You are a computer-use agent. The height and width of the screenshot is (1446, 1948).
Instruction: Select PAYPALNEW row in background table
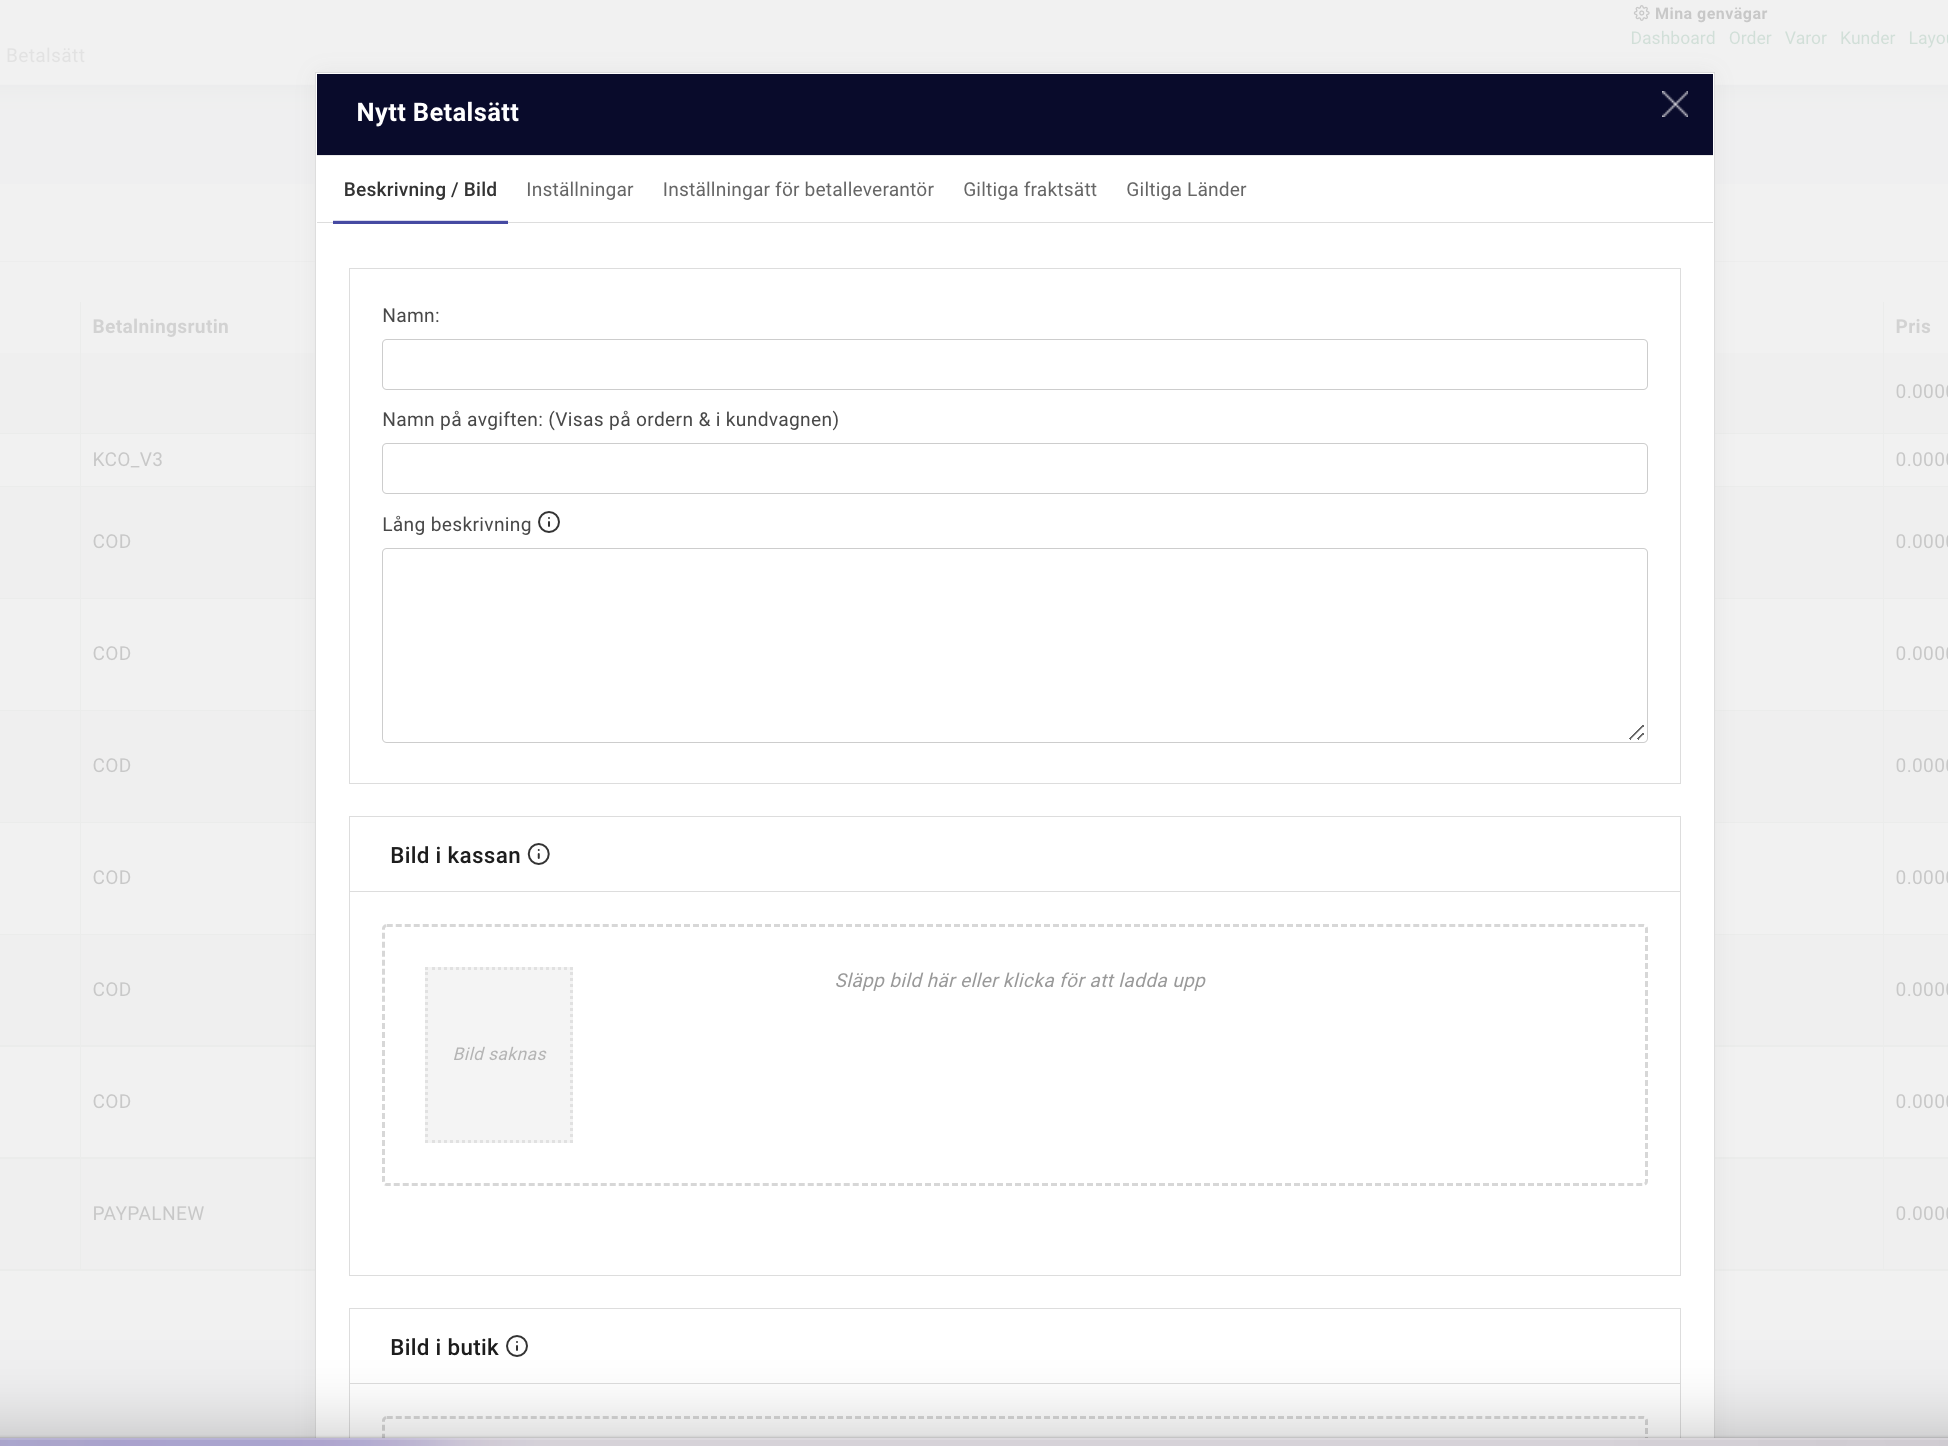148,1213
